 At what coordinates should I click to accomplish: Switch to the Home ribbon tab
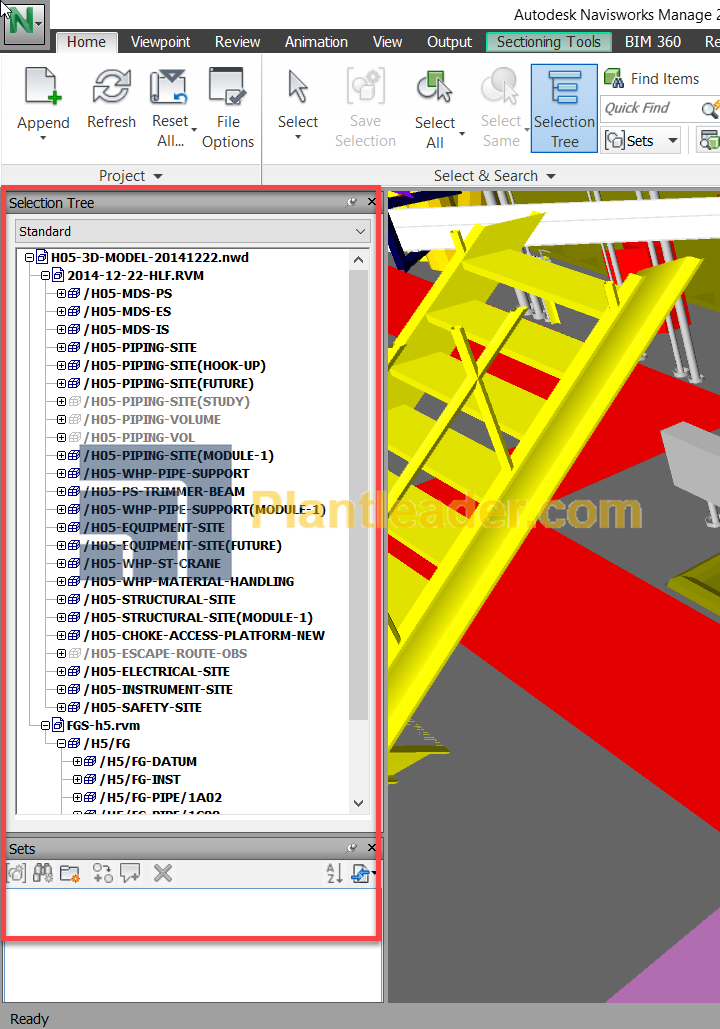pyautogui.click(x=86, y=42)
